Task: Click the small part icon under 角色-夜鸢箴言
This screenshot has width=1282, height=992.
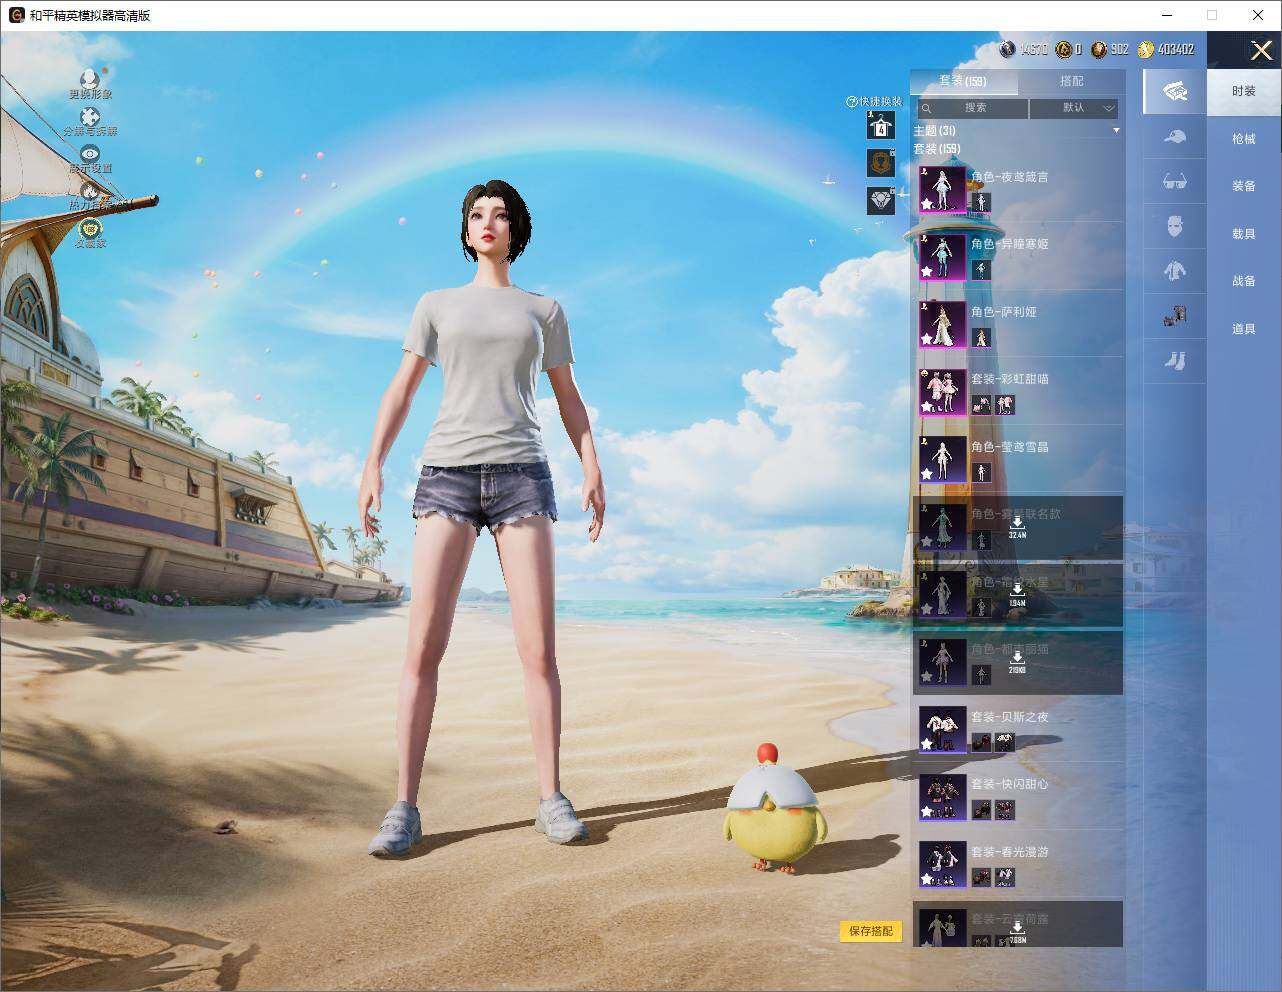Action: pyautogui.click(x=981, y=202)
